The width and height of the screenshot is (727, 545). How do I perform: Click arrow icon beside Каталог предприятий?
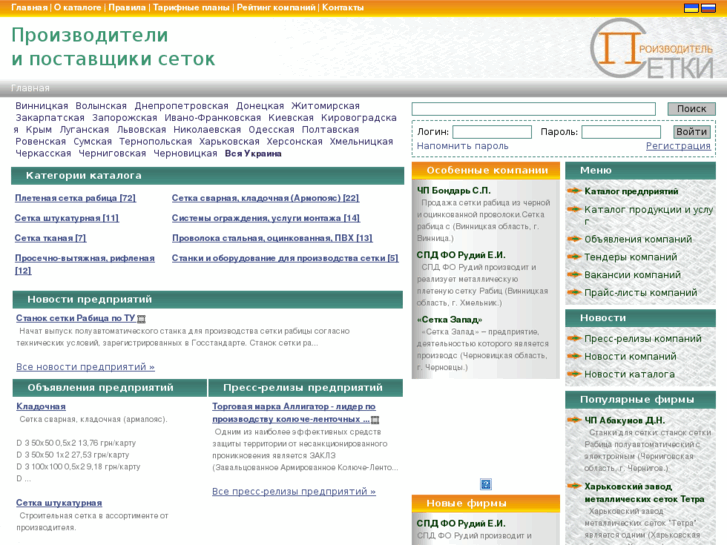pos(574,190)
